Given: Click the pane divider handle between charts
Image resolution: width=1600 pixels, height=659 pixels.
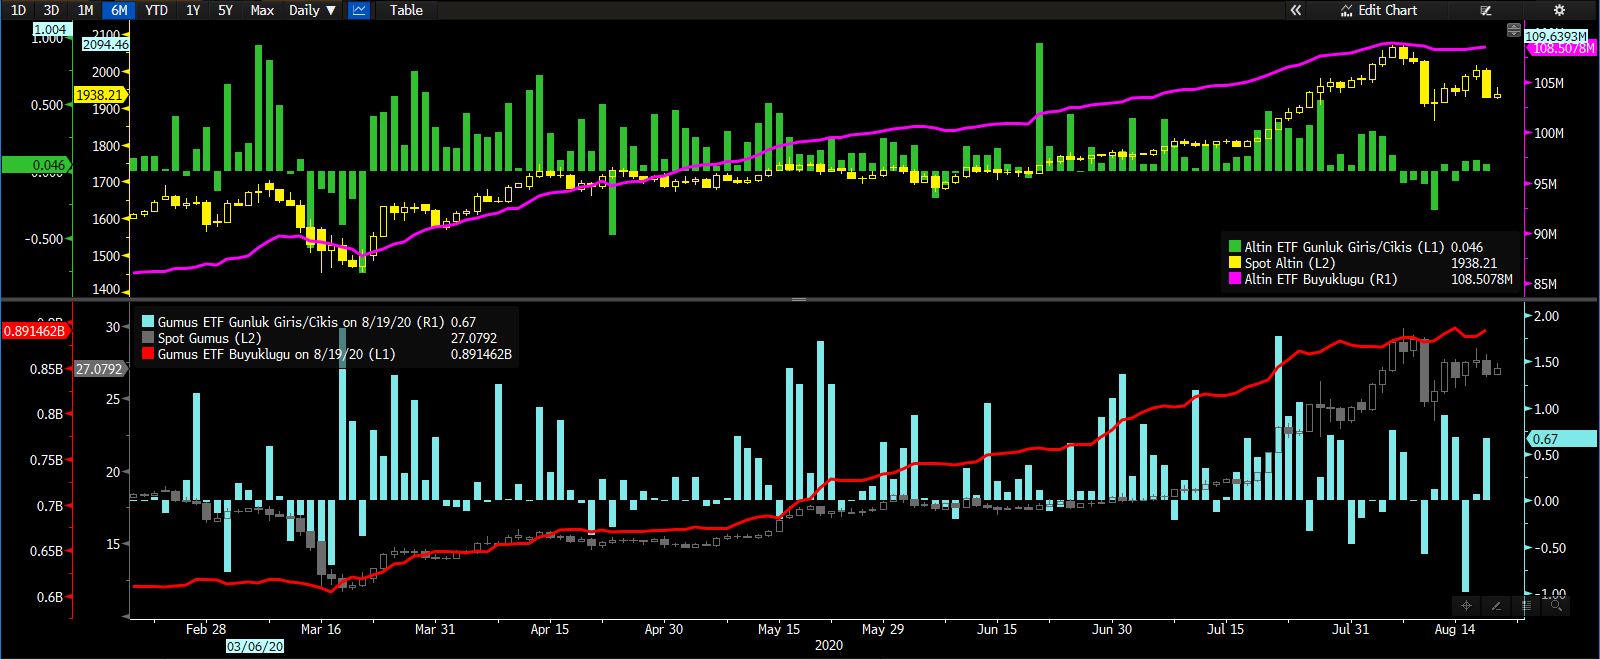Looking at the screenshot, I should tap(799, 299).
